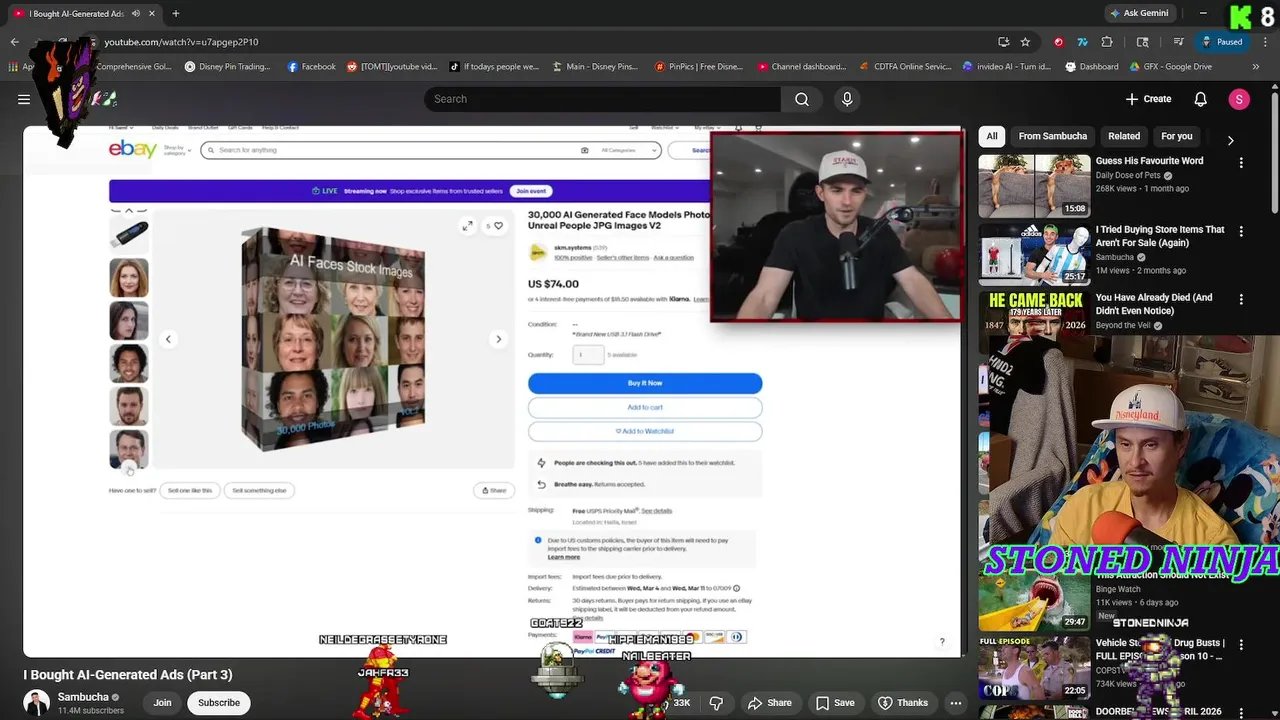The height and width of the screenshot is (720, 1280).
Task: Open the CDTFA Online Services bookmark
Action: [905, 67]
